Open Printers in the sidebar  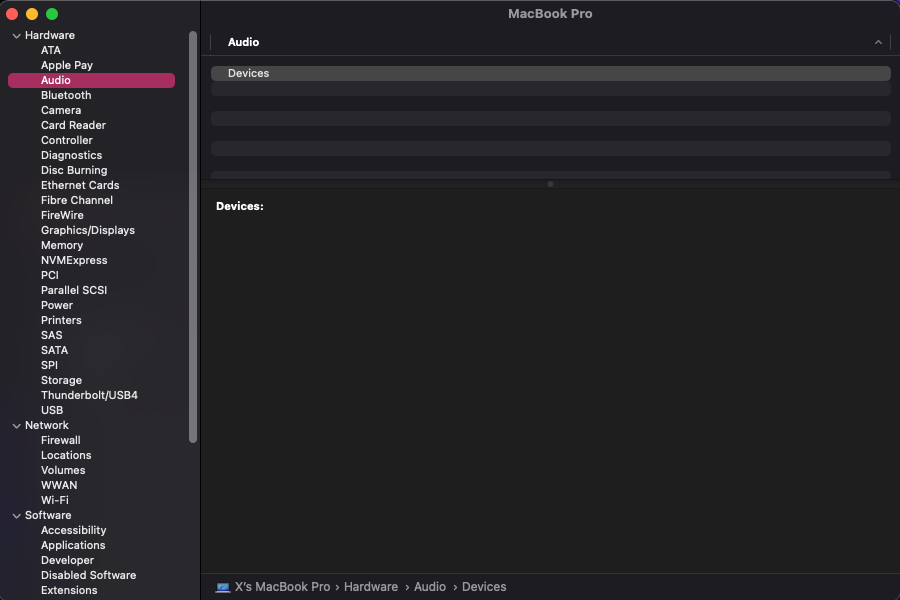point(61,320)
